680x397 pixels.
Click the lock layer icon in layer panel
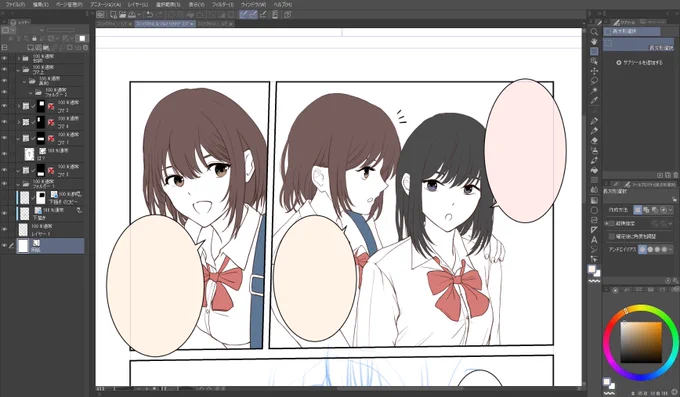pos(34,39)
